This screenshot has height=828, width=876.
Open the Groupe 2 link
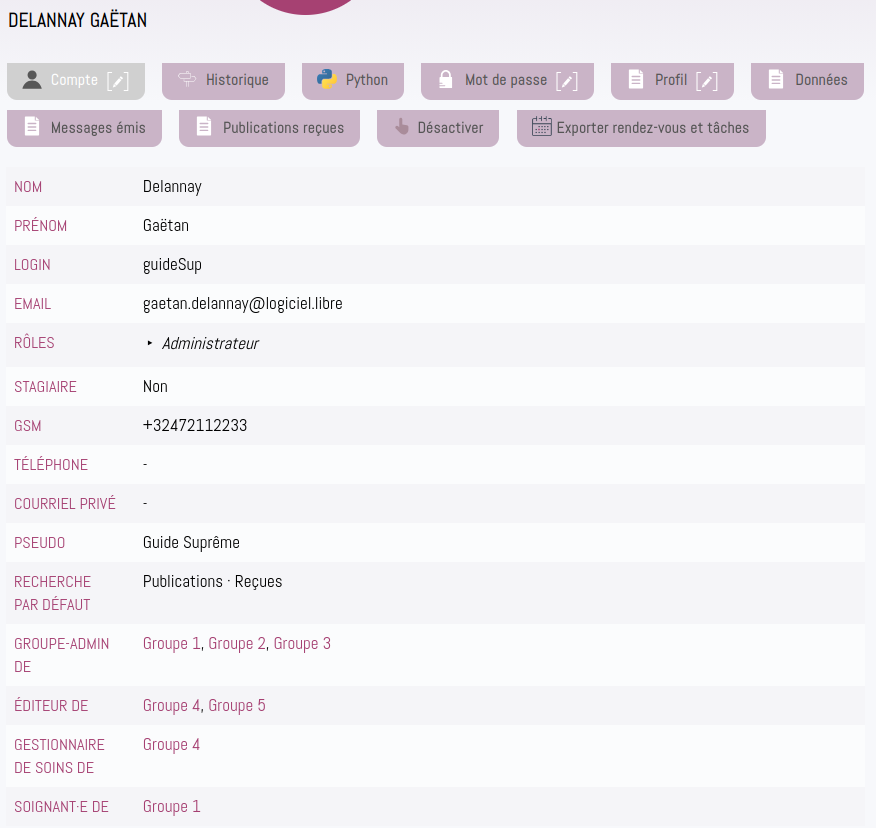point(236,643)
